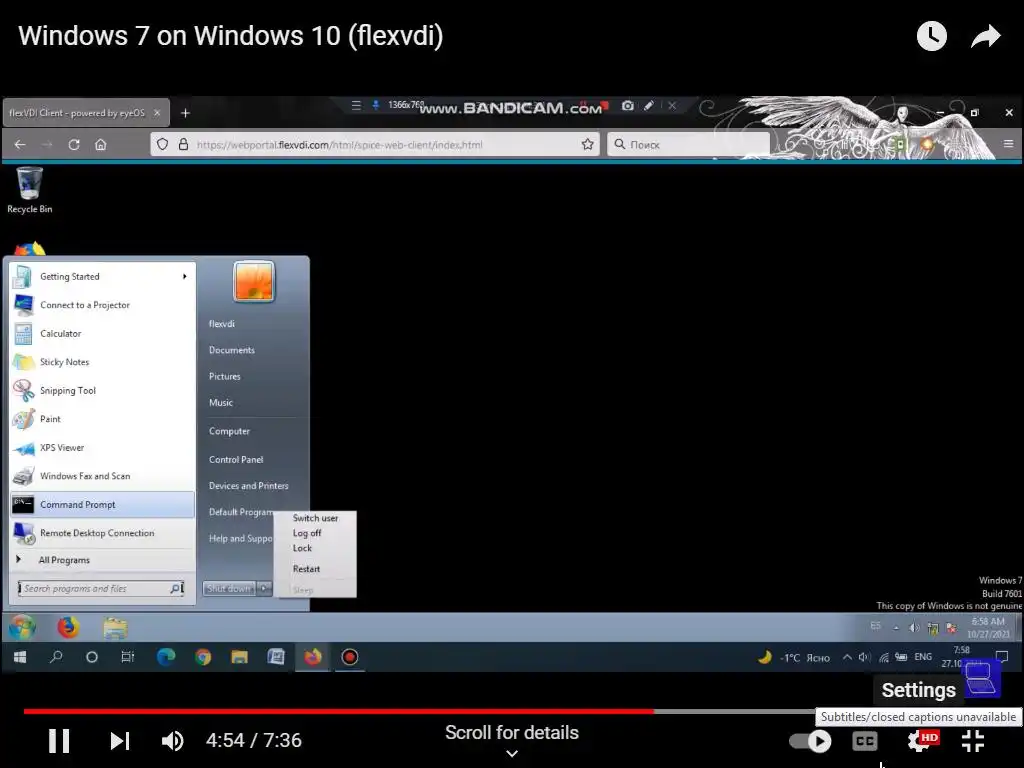
Task: Click the Search programs and files box
Action: 101,588
